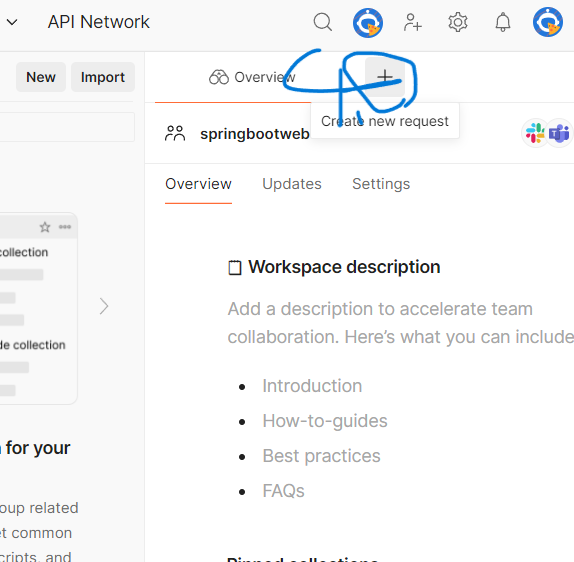
Task: Click the binoculars icon in Overview tab
Action: [x=219, y=77]
